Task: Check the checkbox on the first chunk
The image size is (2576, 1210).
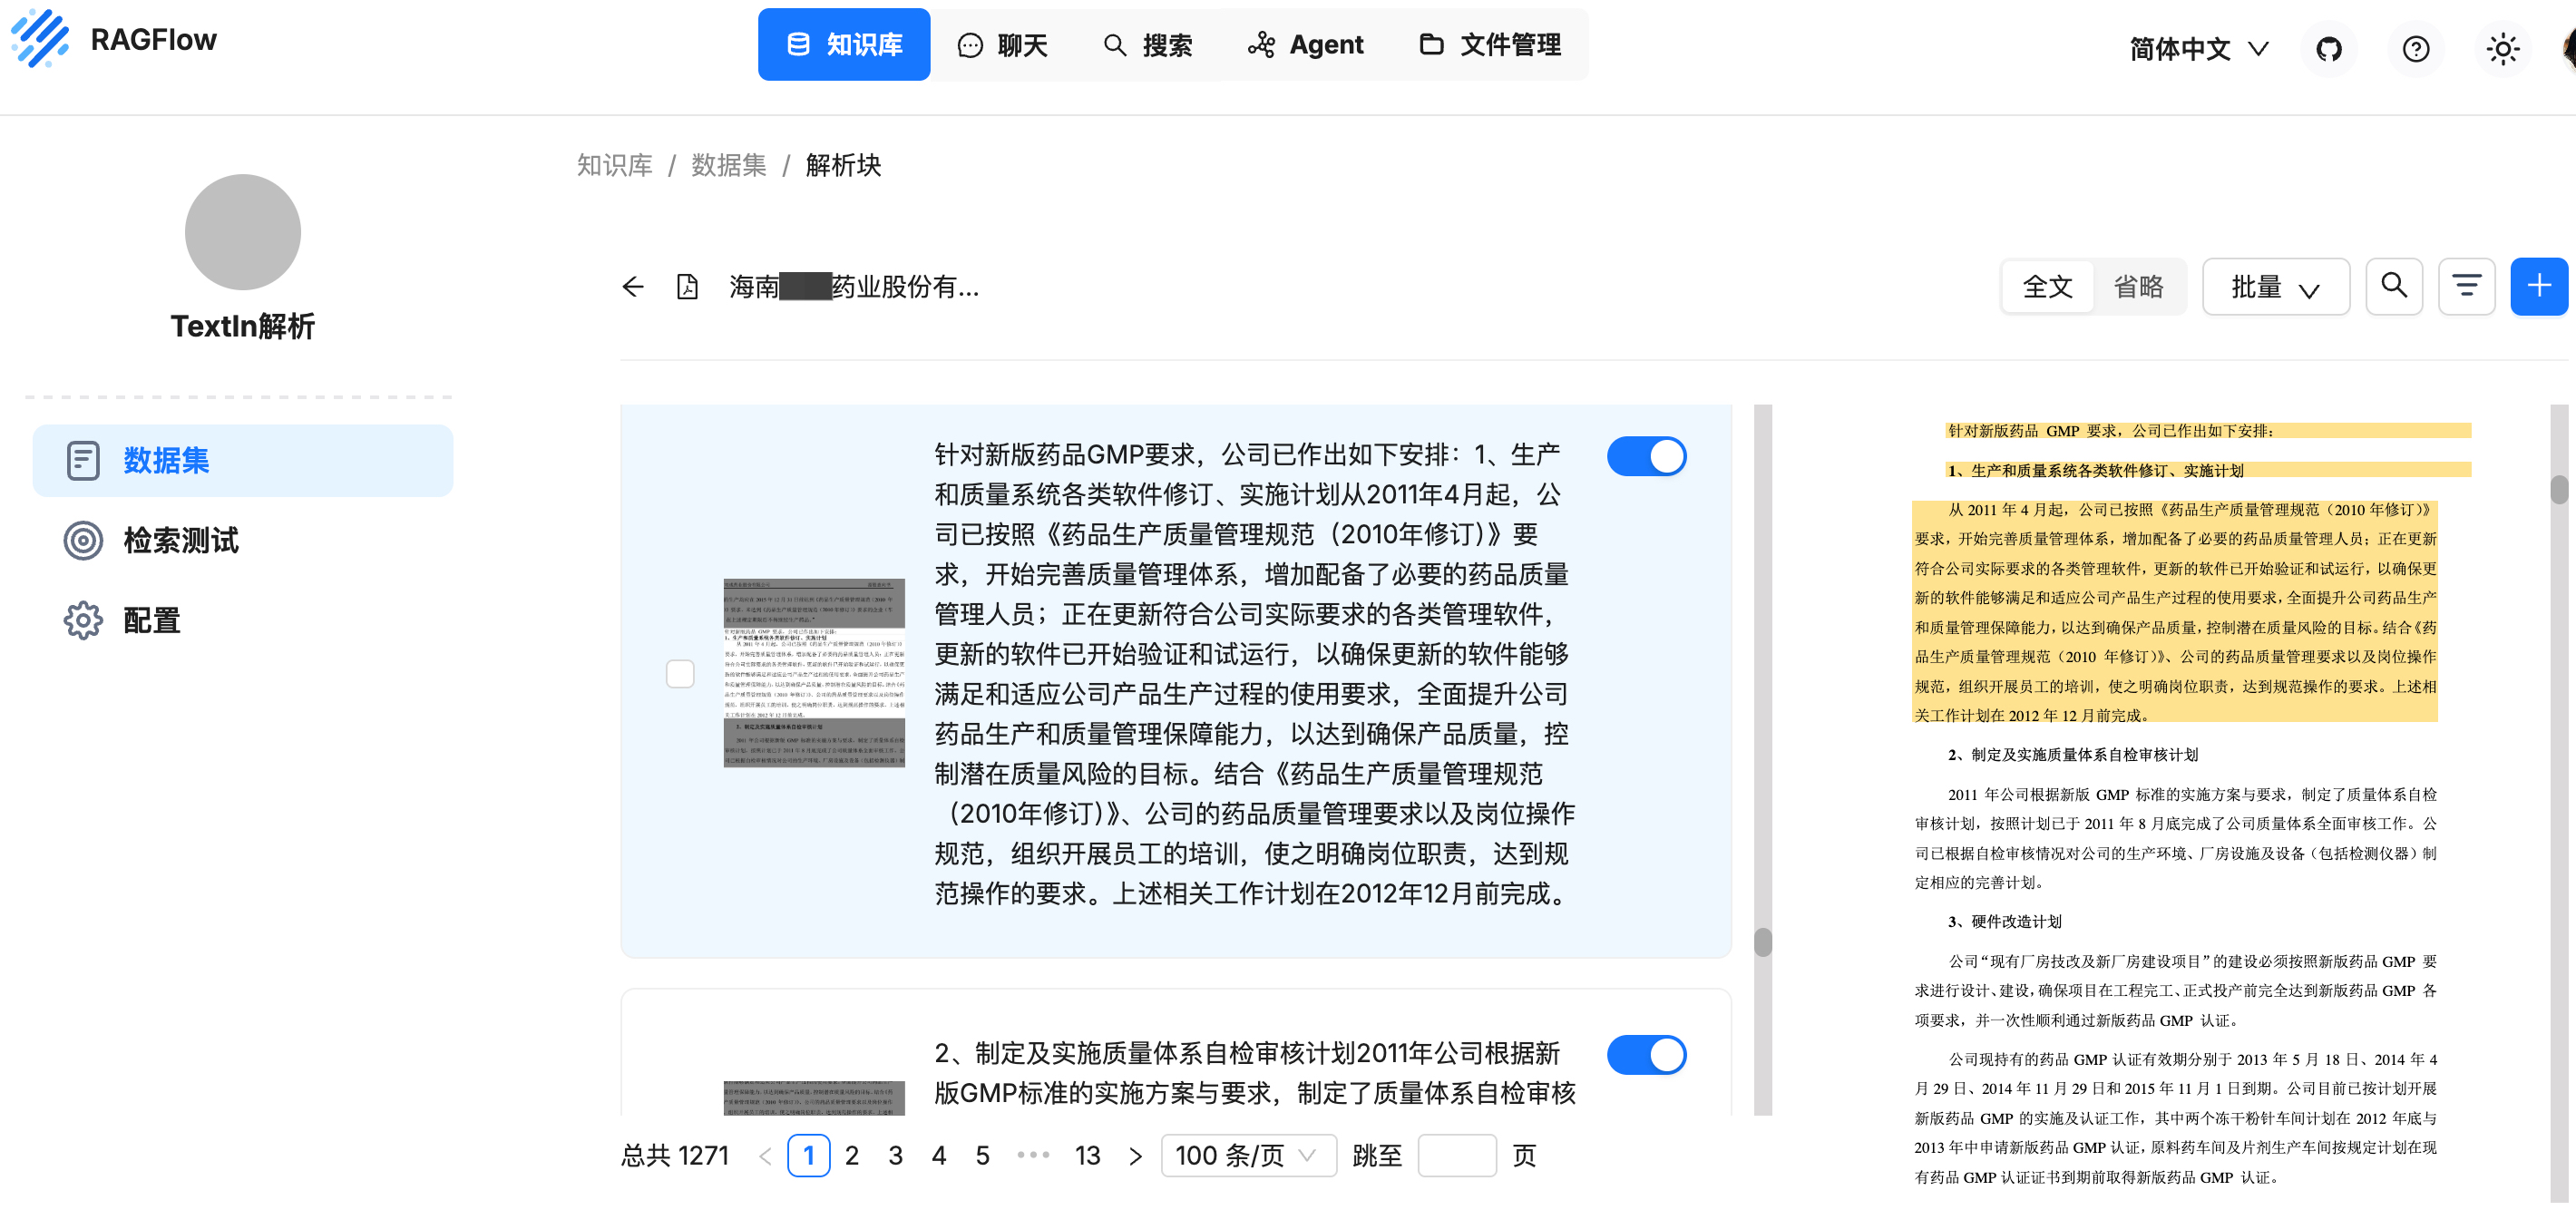Action: pos(681,674)
